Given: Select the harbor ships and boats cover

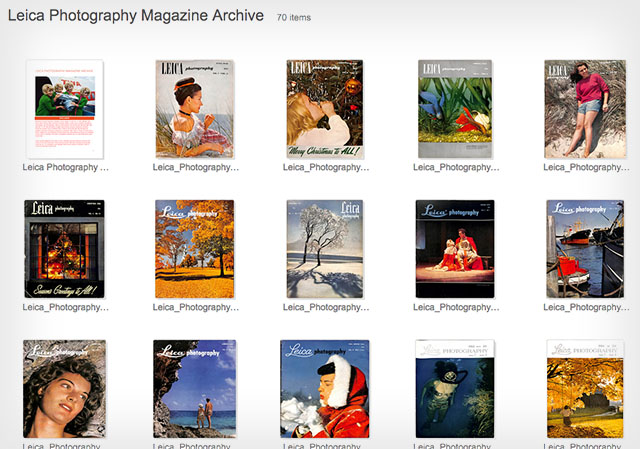Looking at the screenshot, I should (585, 249).
